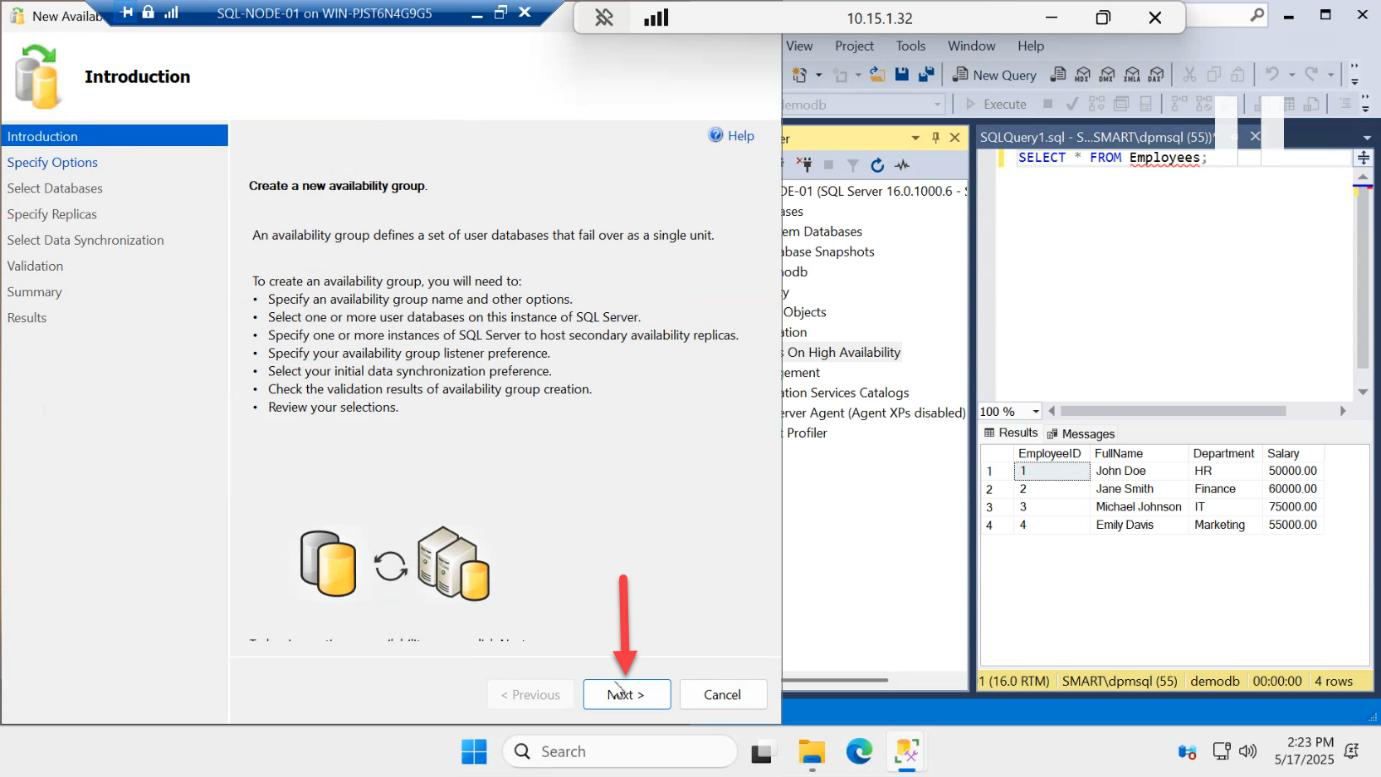Click the Windows Start button on taskbar
The image size is (1381, 777).
click(x=473, y=751)
